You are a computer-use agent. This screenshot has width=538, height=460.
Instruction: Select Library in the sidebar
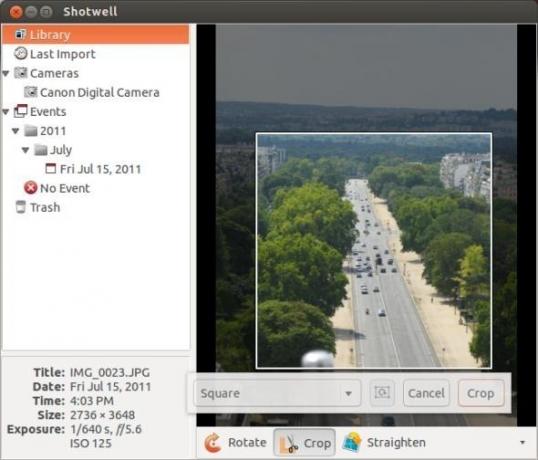pos(95,35)
